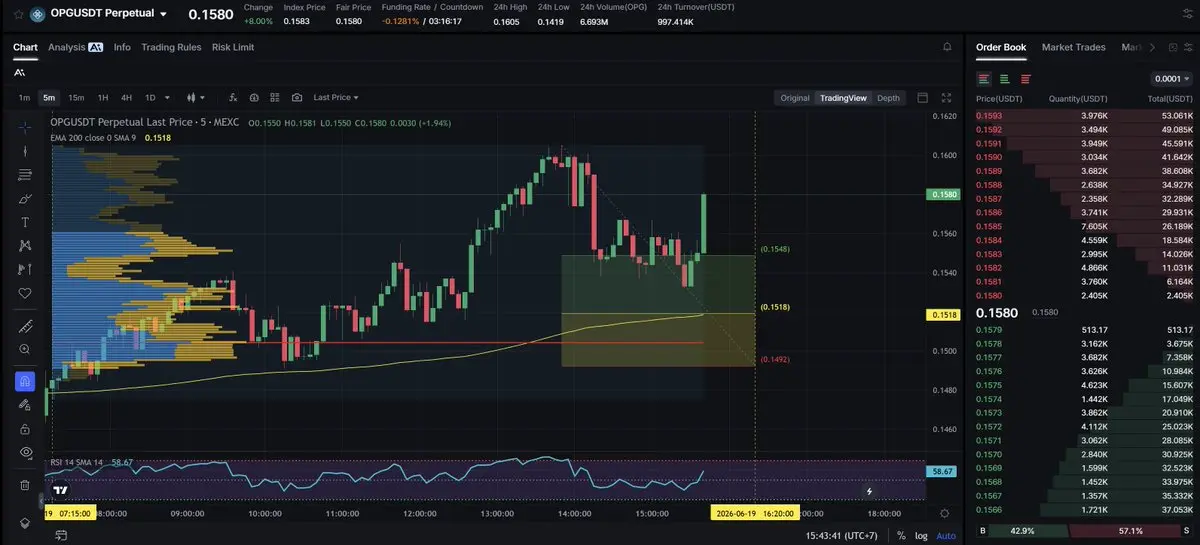1200x545 pixels.
Task: Open the object tree layers icon
Action: pos(25,523)
